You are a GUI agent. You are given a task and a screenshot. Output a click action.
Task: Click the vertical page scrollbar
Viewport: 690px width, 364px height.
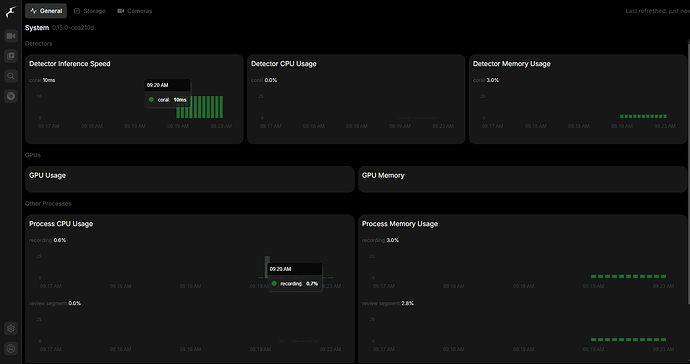click(x=688, y=172)
